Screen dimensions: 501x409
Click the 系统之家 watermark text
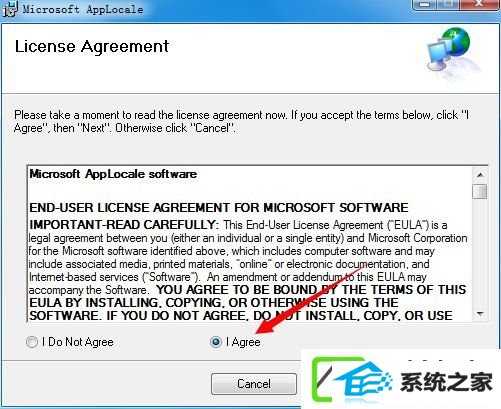point(446,382)
